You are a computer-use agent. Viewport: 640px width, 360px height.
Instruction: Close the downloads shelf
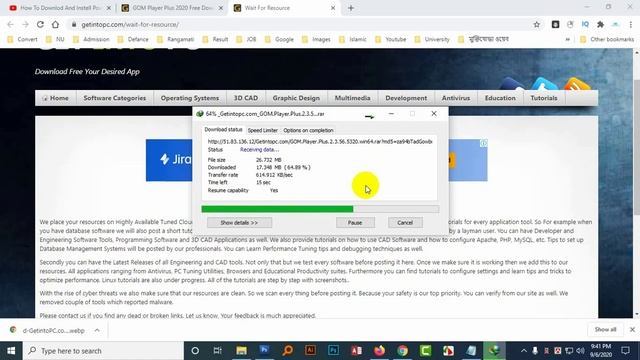click(x=632, y=329)
